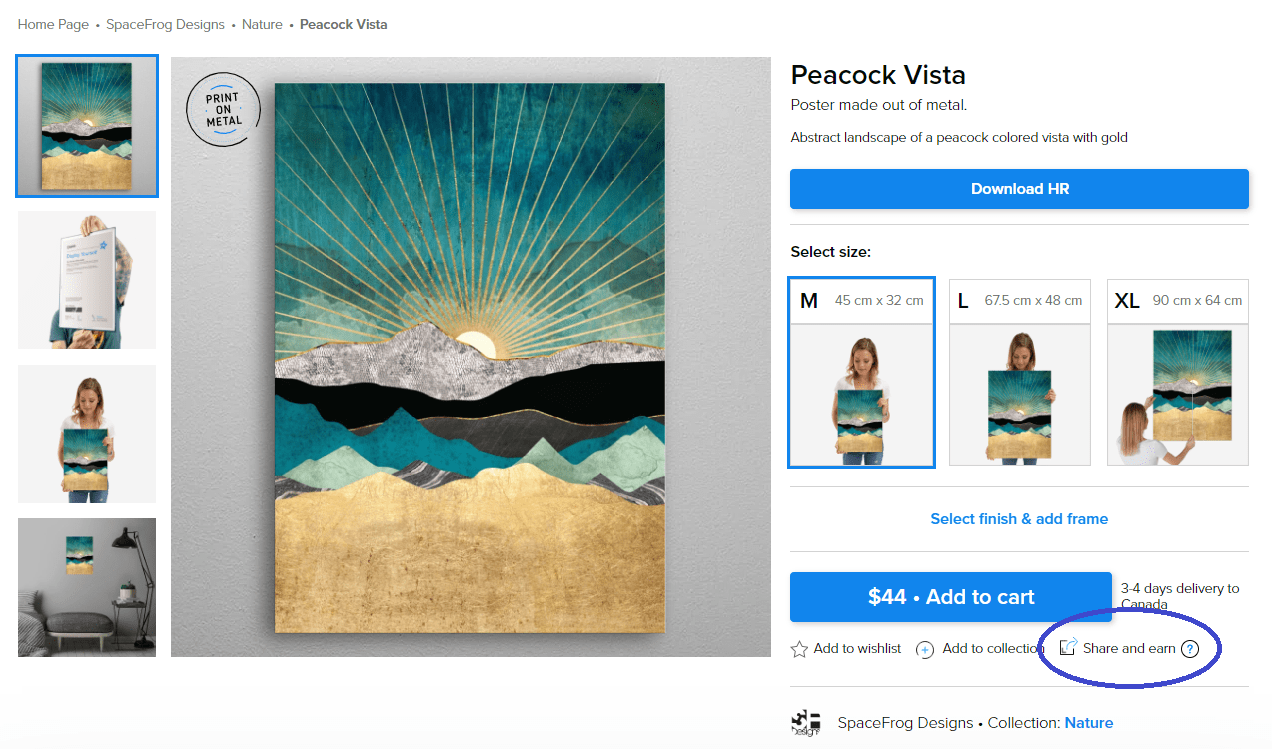Select the first poster thumbnail
The height and width of the screenshot is (749, 1272).
pyautogui.click(x=87, y=126)
